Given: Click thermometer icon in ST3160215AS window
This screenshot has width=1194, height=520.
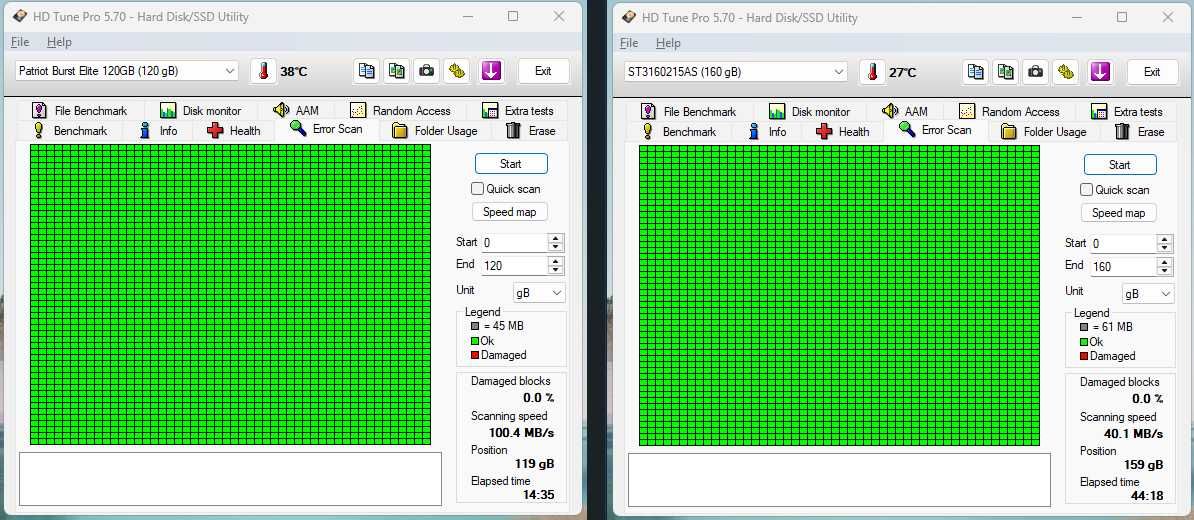Looking at the screenshot, I should 873,72.
